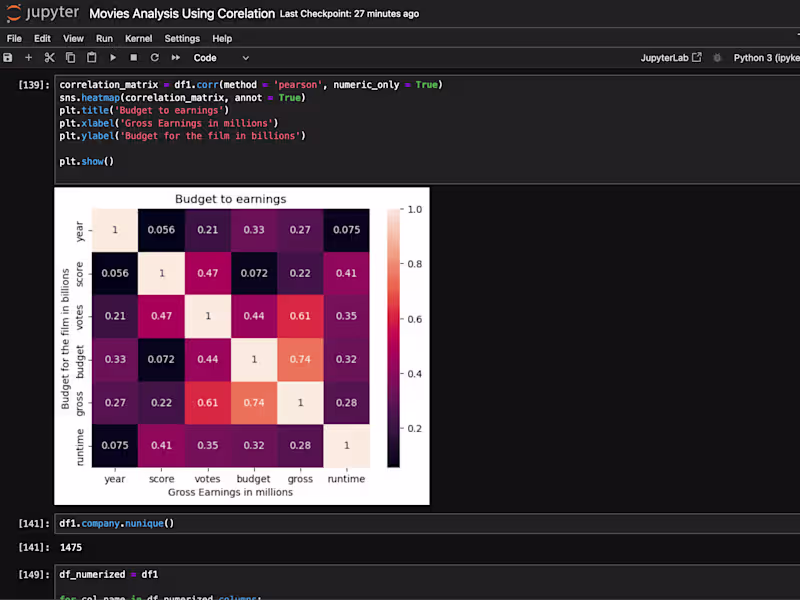This screenshot has width=800, height=600.
Task: Open the File menu
Action: click(x=14, y=38)
